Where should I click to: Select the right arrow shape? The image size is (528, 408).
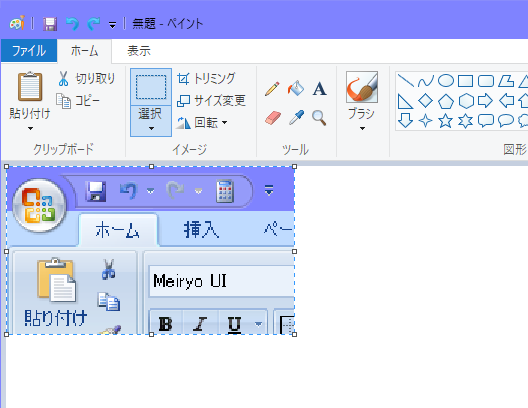[x=486, y=101]
